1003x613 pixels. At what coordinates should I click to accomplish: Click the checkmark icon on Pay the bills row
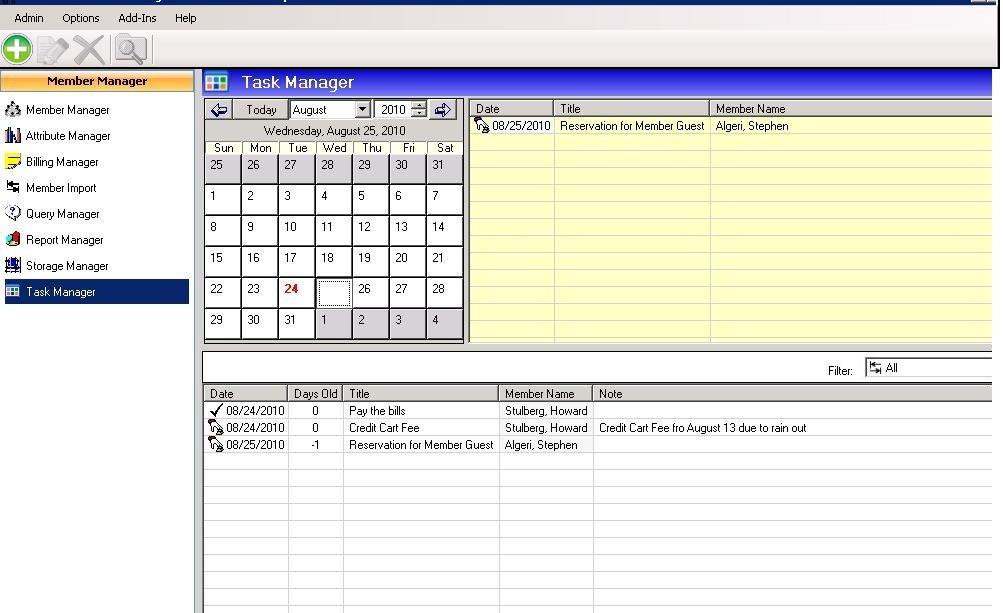pyautogui.click(x=216, y=410)
